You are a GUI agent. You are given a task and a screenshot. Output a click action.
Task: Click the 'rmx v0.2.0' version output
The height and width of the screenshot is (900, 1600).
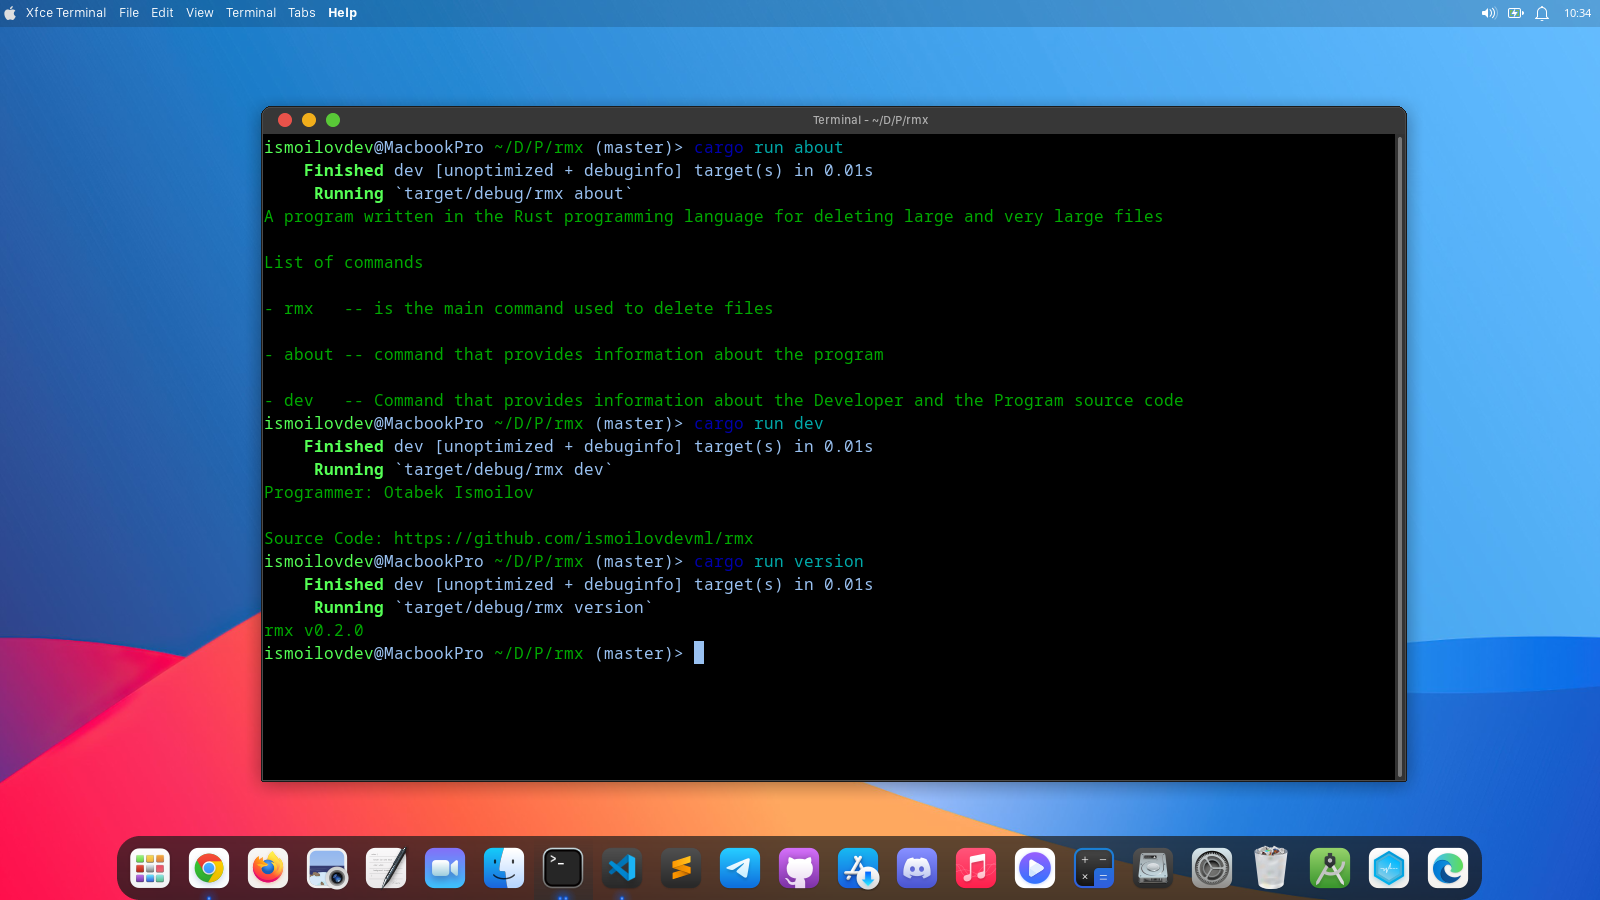click(314, 630)
